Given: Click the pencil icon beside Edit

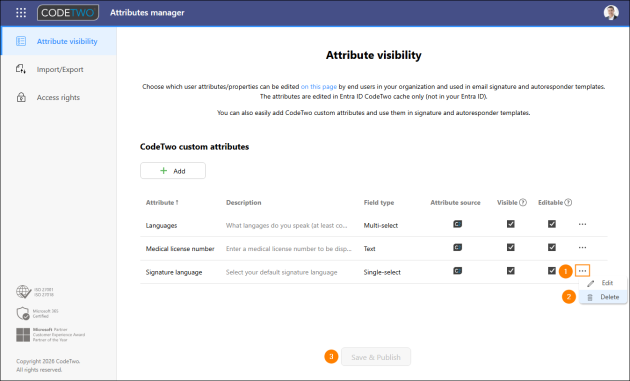Looking at the screenshot, I should (590, 283).
